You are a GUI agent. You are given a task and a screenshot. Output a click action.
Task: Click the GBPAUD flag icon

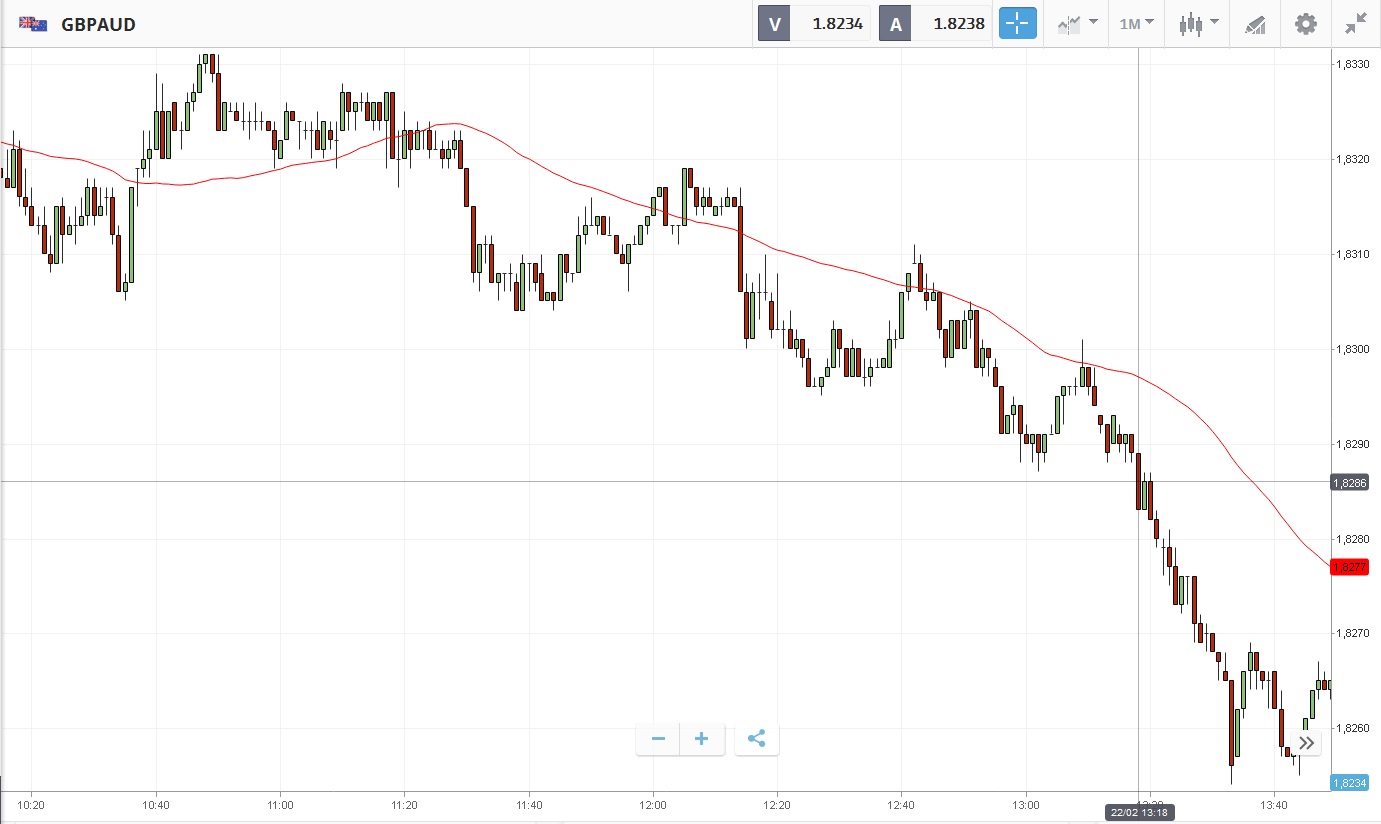point(33,24)
